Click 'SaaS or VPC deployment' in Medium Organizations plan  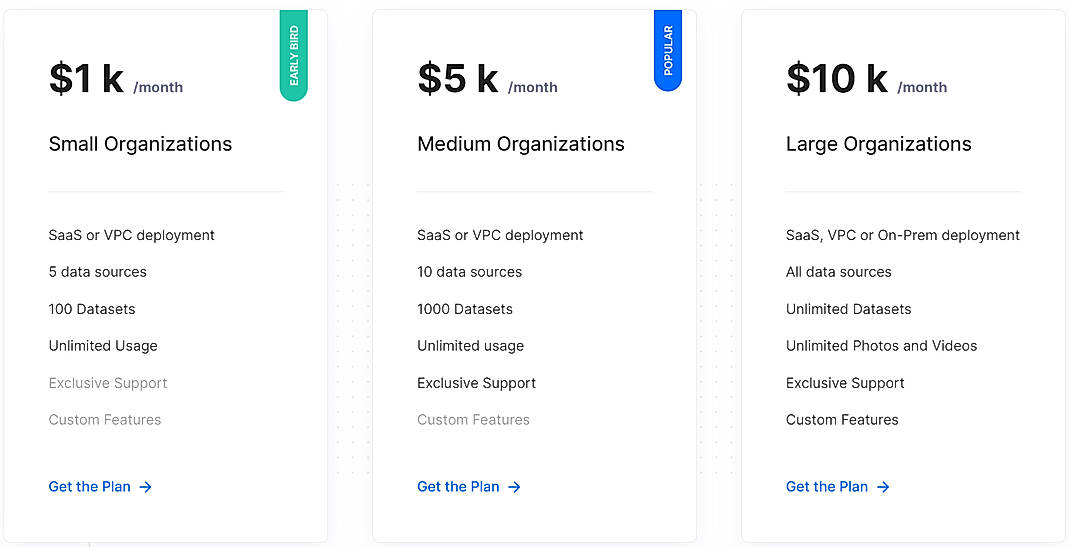(500, 235)
